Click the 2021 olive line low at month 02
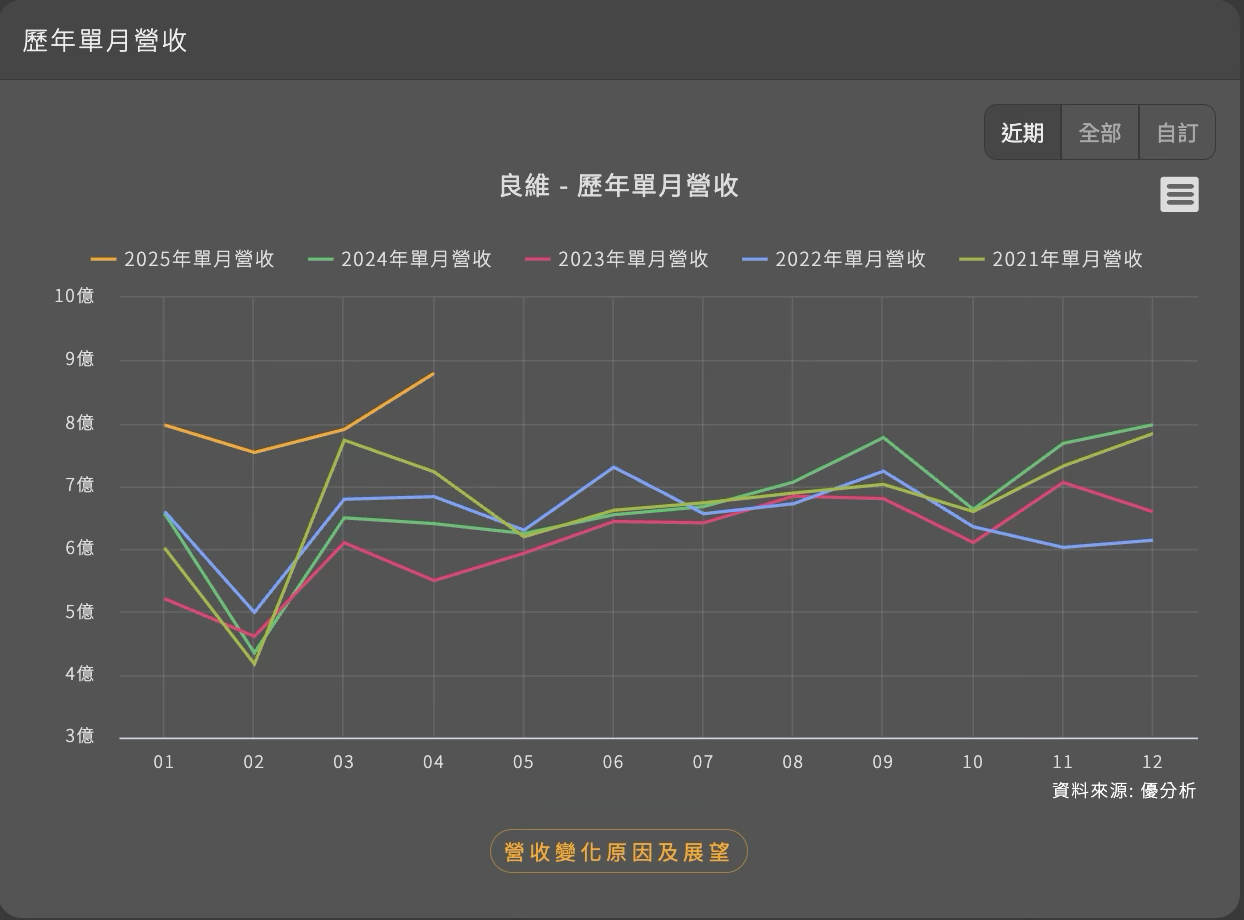The height and width of the screenshot is (920, 1244). tap(253, 664)
